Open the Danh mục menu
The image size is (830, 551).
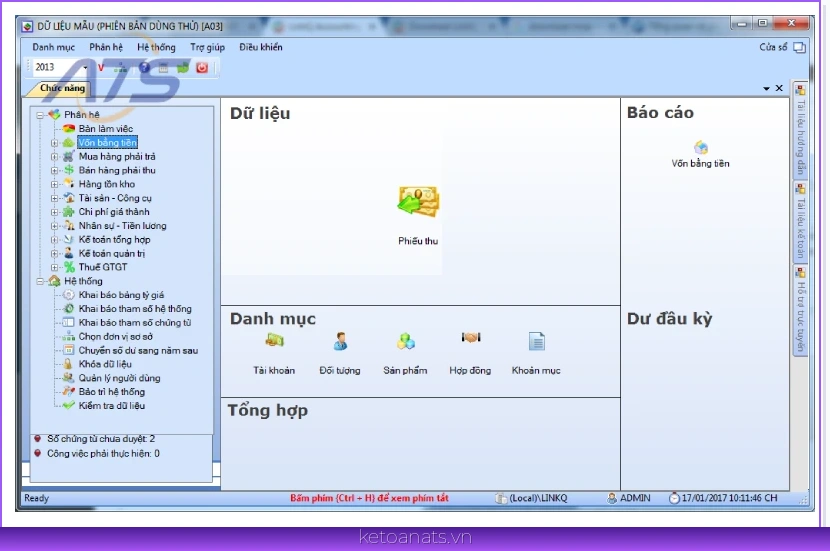pyautogui.click(x=53, y=47)
